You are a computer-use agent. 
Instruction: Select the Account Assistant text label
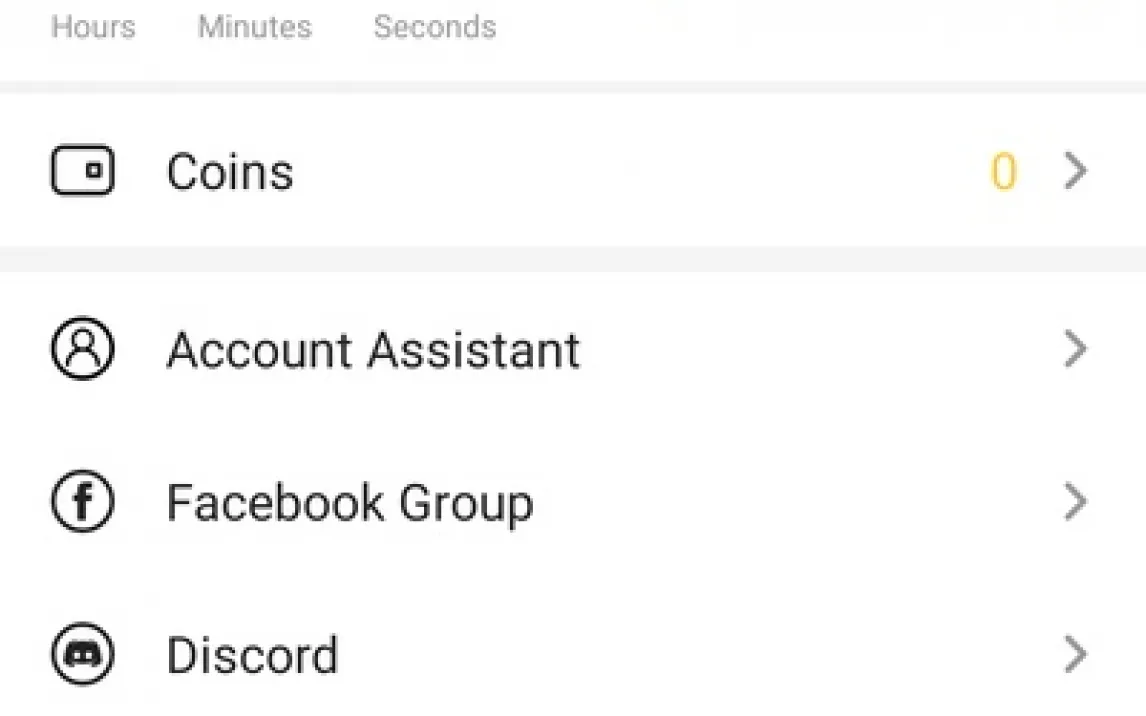tap(373, 350)
